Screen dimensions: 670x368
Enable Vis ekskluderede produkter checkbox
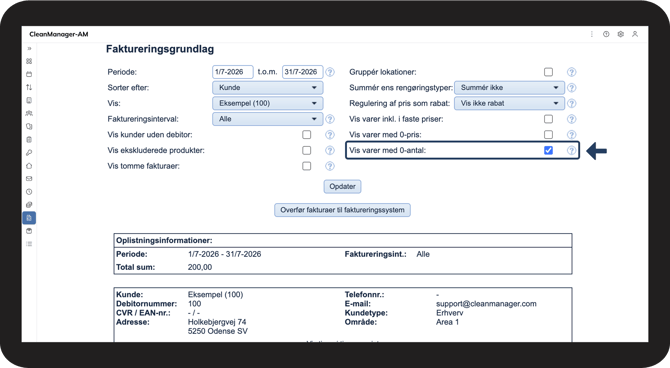[x=306, y=150]
